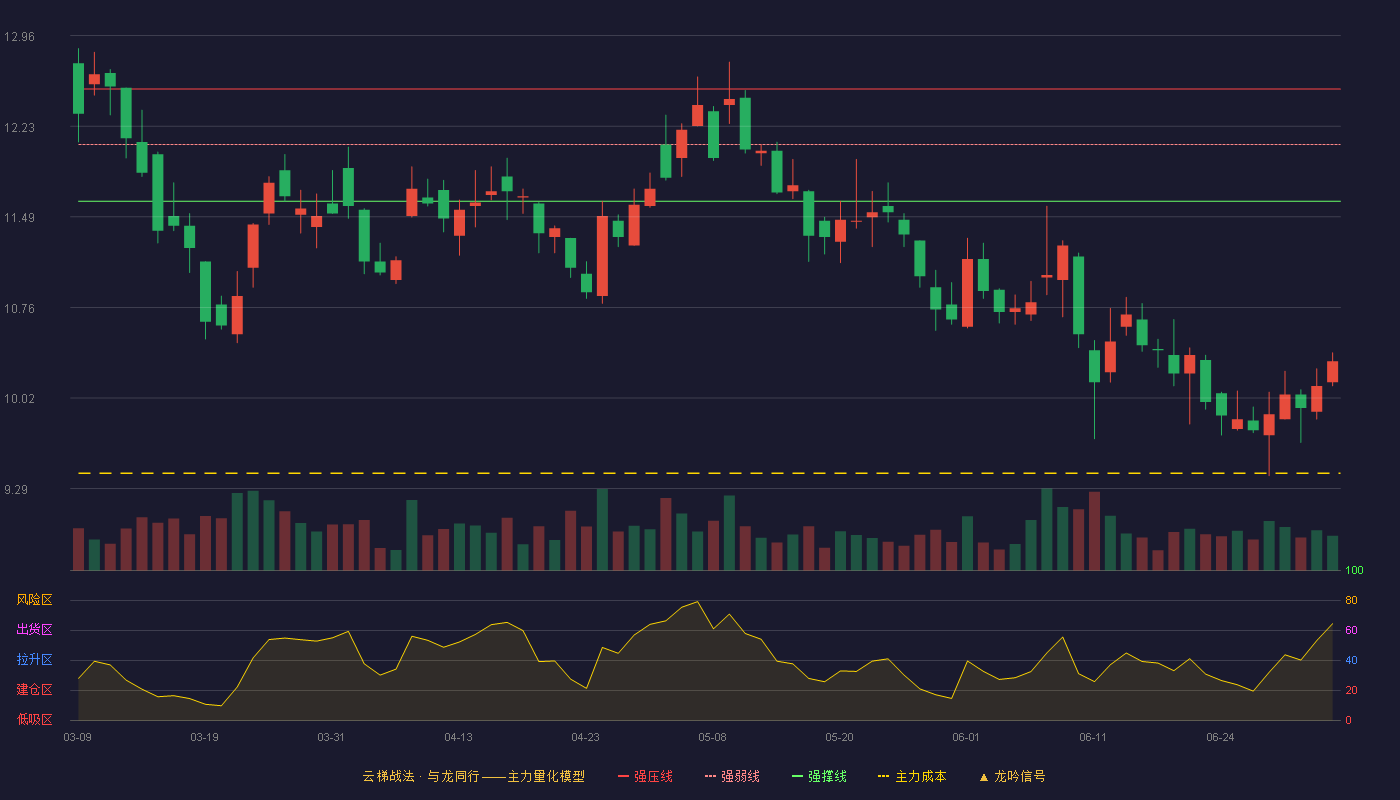Click the yellow dashed main-cost line
Image resolution: width=1400 pixels, height=800 pixels.
709,473
